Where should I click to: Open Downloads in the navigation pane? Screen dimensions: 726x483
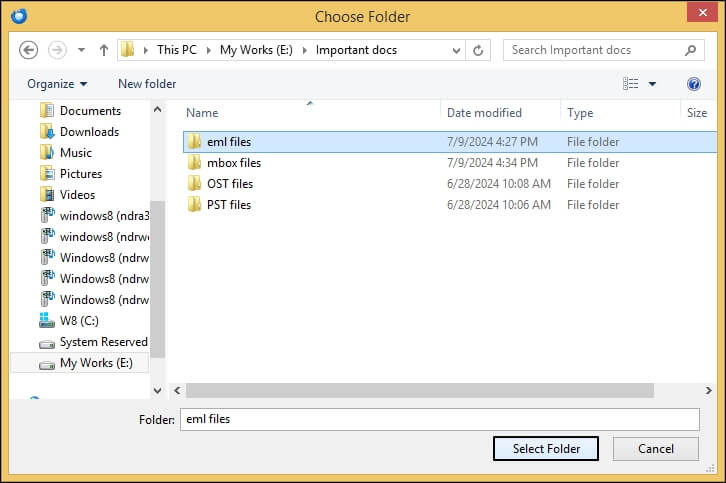coord(89,132)
